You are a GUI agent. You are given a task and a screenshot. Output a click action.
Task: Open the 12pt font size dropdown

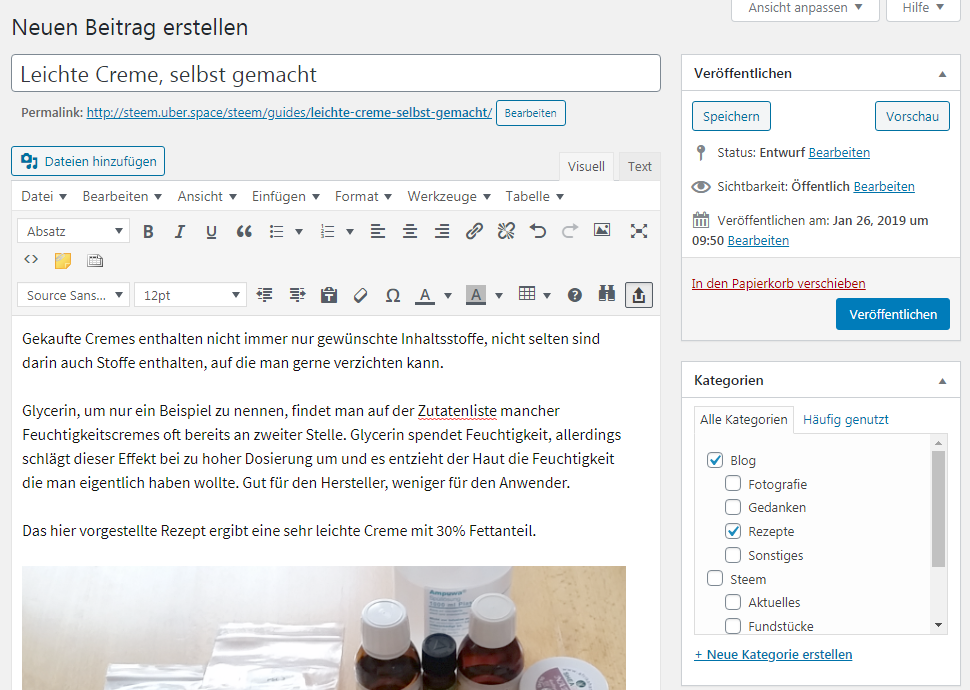pos(190,295)
